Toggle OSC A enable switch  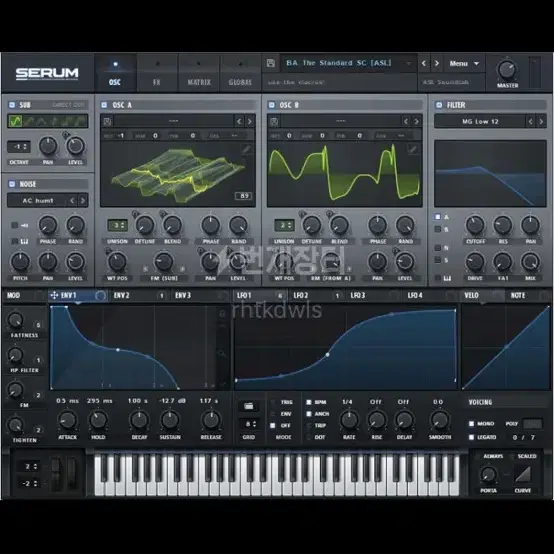[x=104, y=105]
